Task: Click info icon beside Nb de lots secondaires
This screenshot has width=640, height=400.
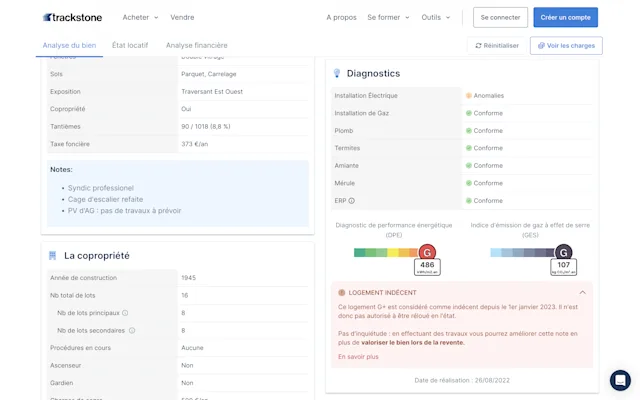Action: pos(132,331)
